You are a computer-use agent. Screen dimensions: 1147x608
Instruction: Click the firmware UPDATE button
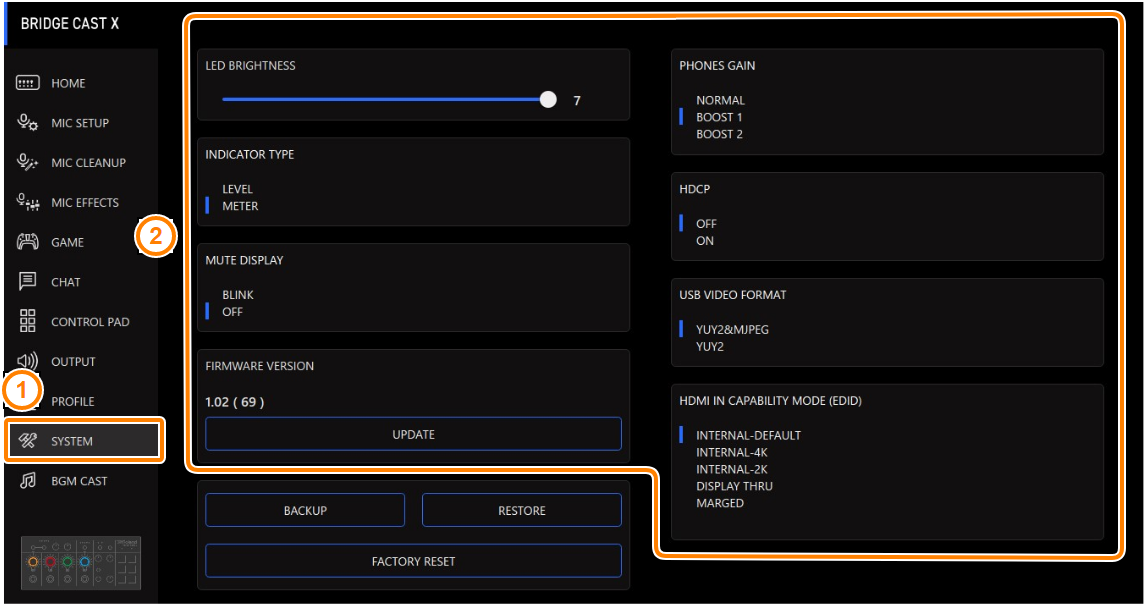click(413, 434)
